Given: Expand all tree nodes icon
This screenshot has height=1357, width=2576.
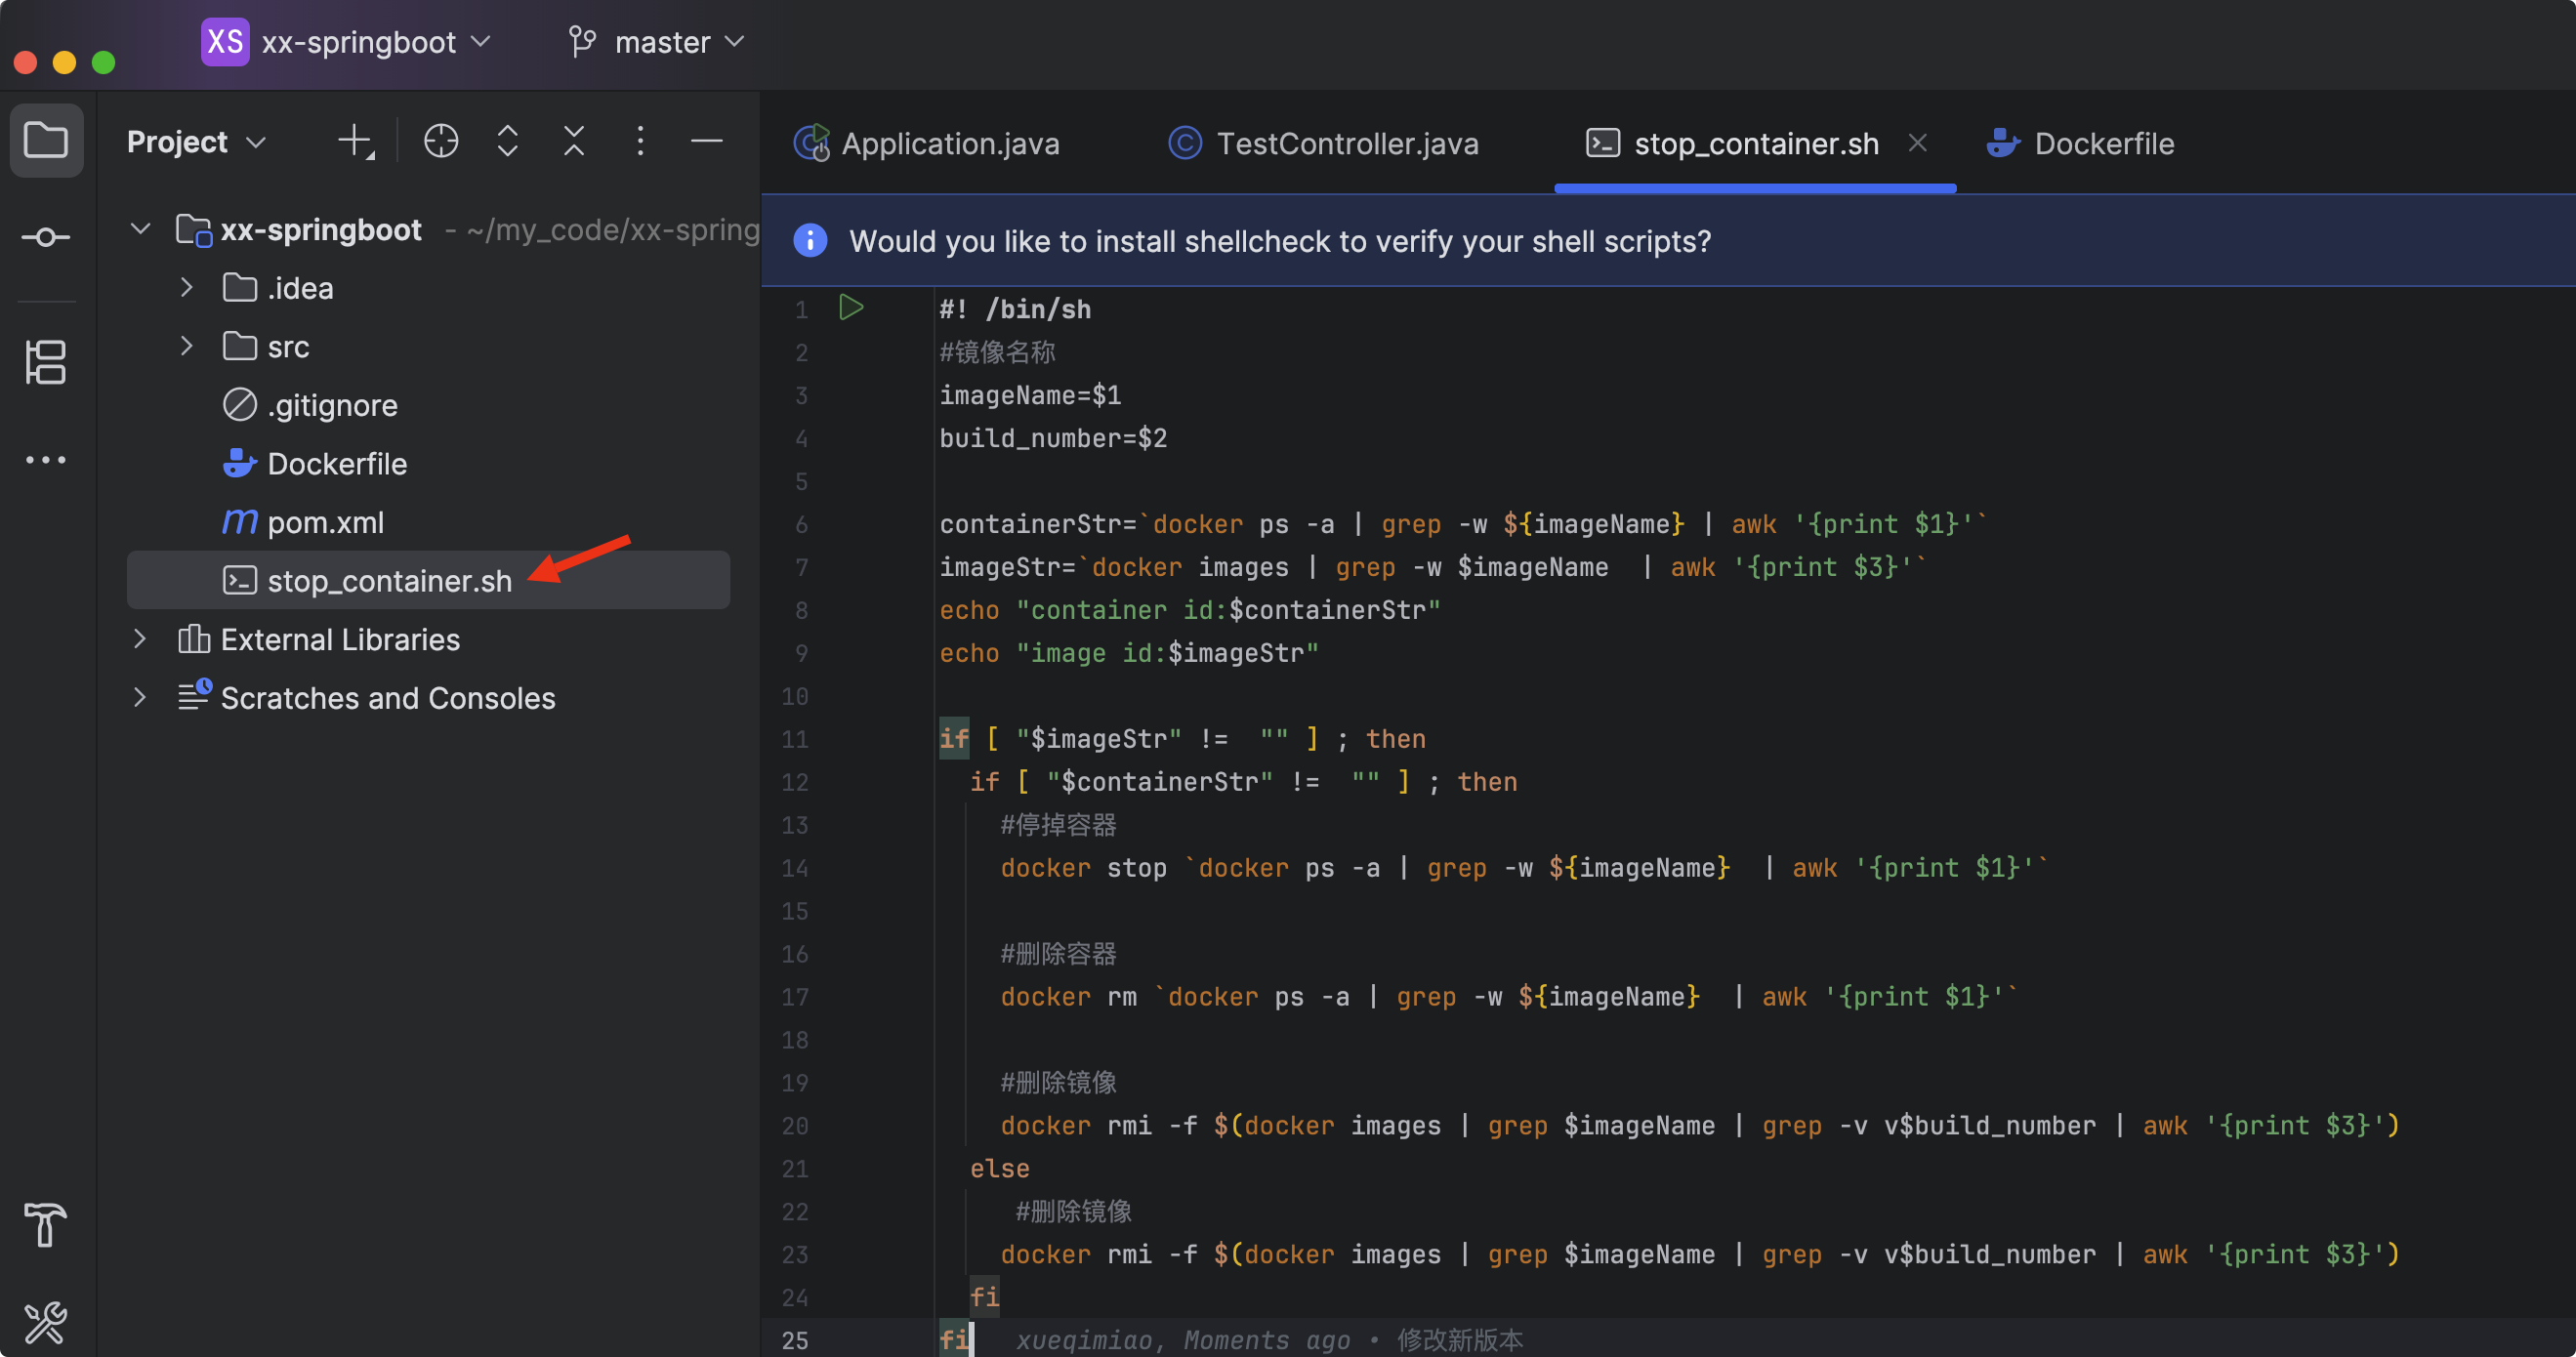Looking at the screenshot, I should point(508,141).
